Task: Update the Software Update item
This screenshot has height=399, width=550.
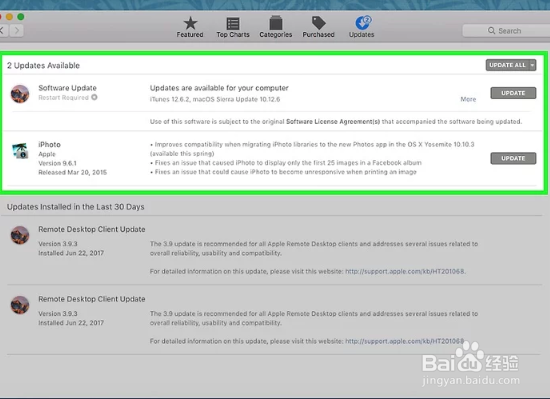Action: coord(513,93)
